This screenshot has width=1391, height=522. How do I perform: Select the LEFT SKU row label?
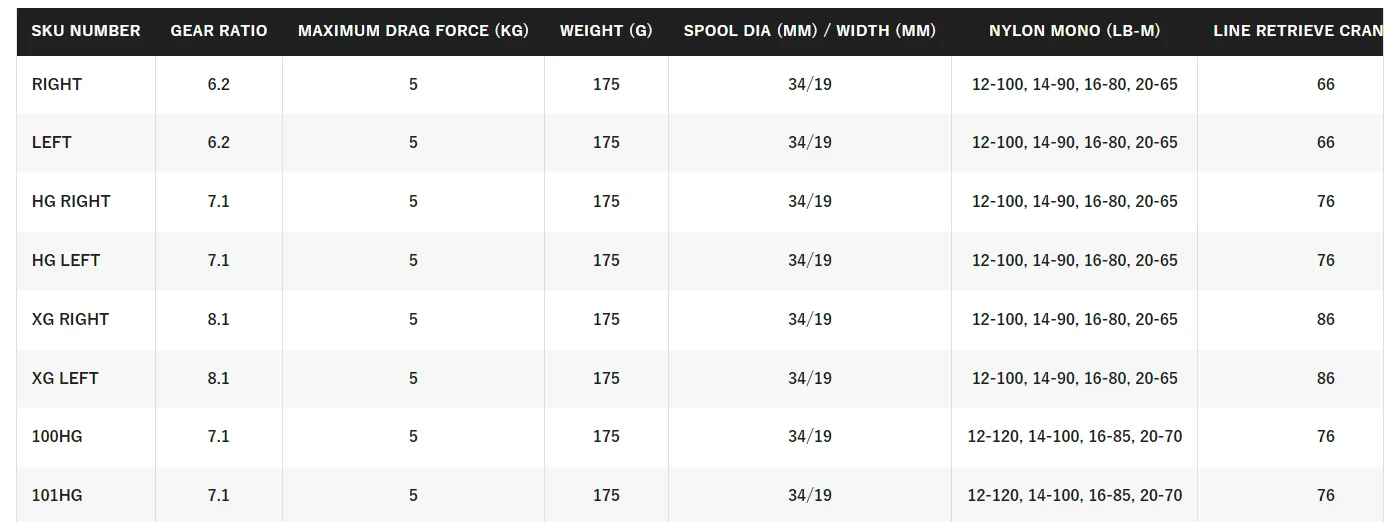point(52,142)
